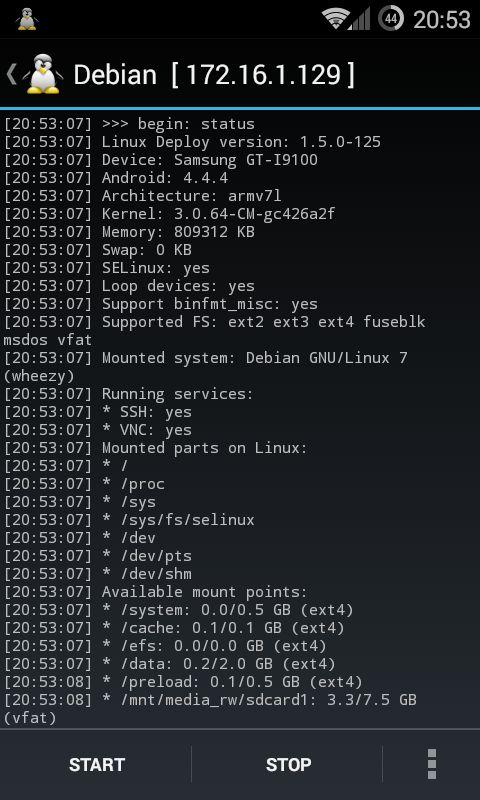Tap the /data: 0.2/2.0 GB line

169,664
